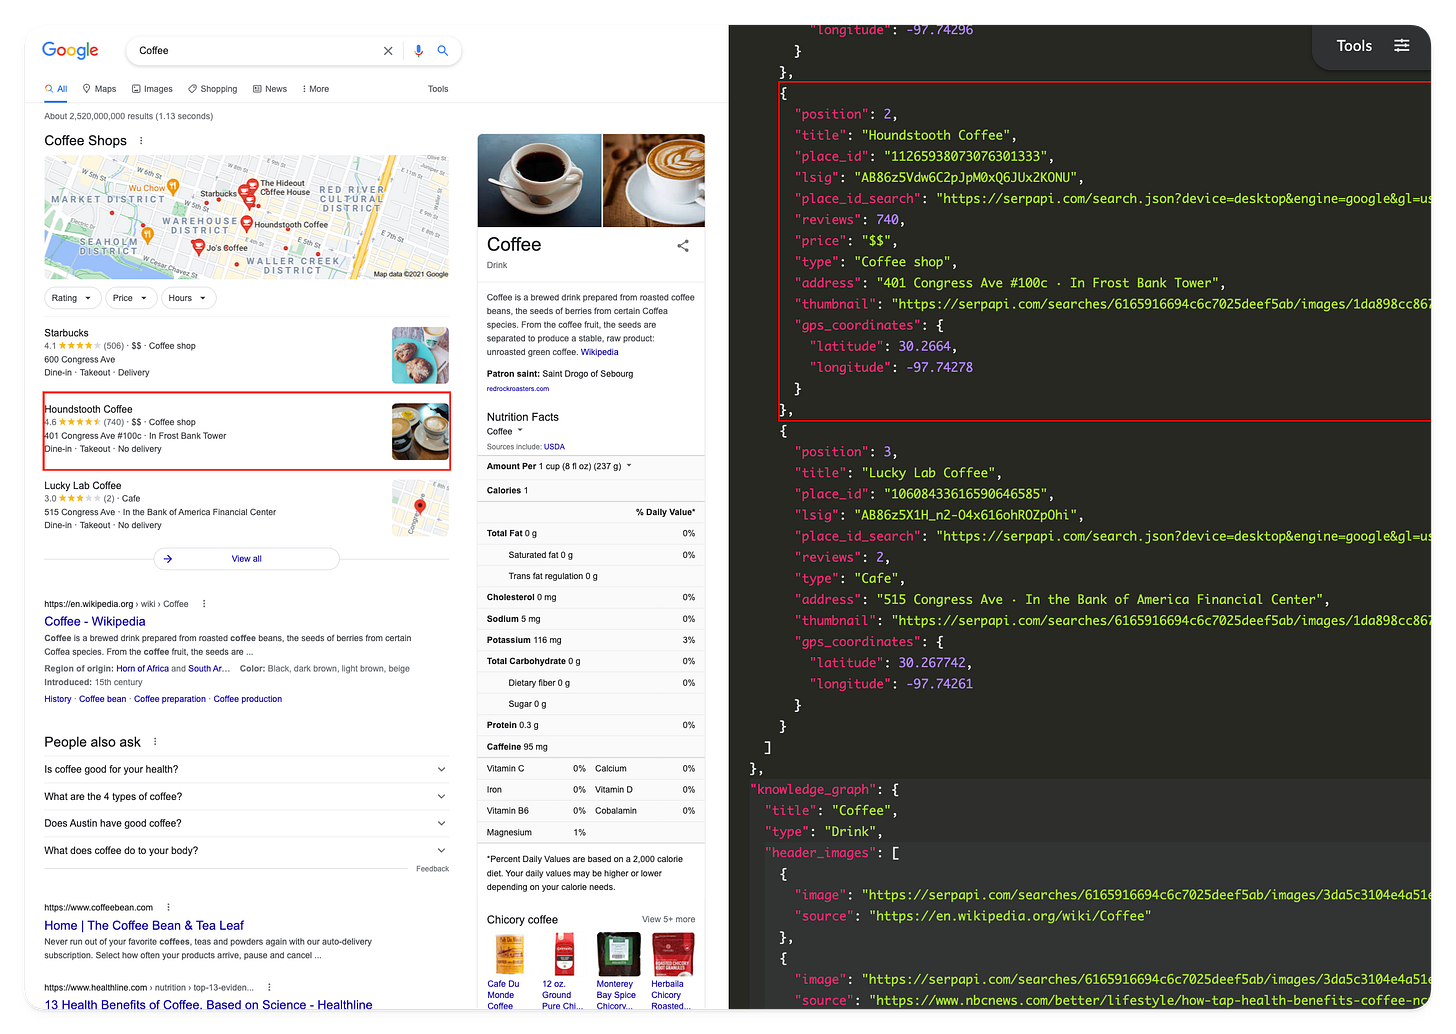
Task: Open three-dot menu beside Wikipedia result URL
Action: point(205,604)
